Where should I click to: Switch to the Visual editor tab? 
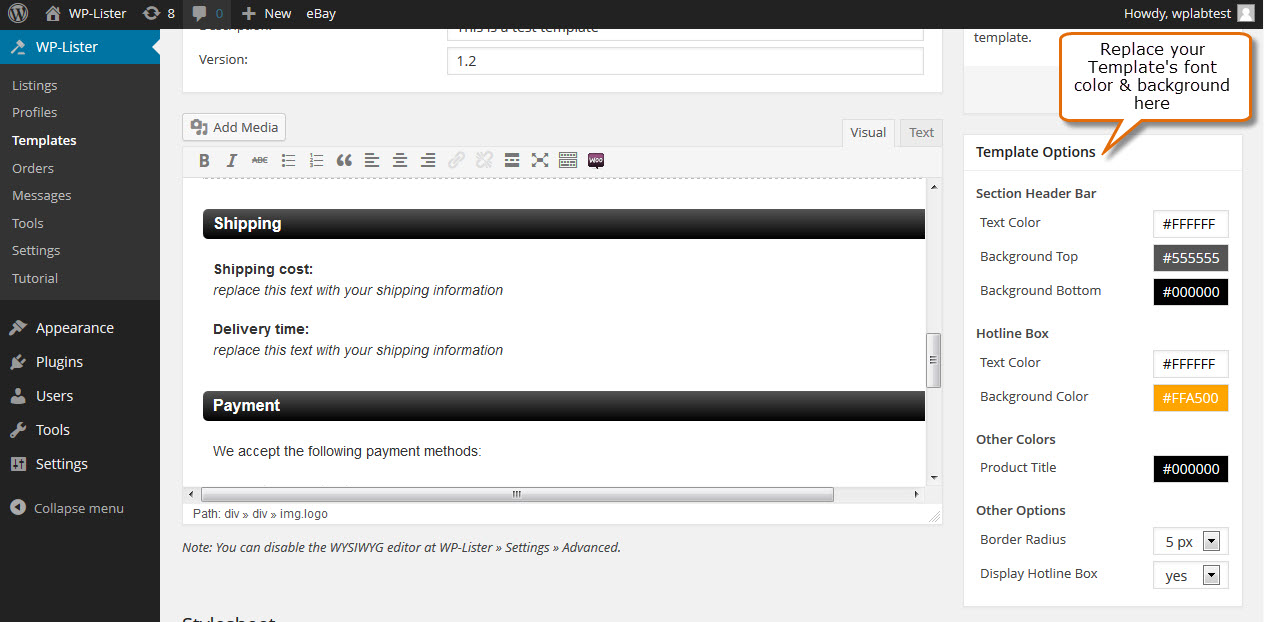(x=868, y=133)
